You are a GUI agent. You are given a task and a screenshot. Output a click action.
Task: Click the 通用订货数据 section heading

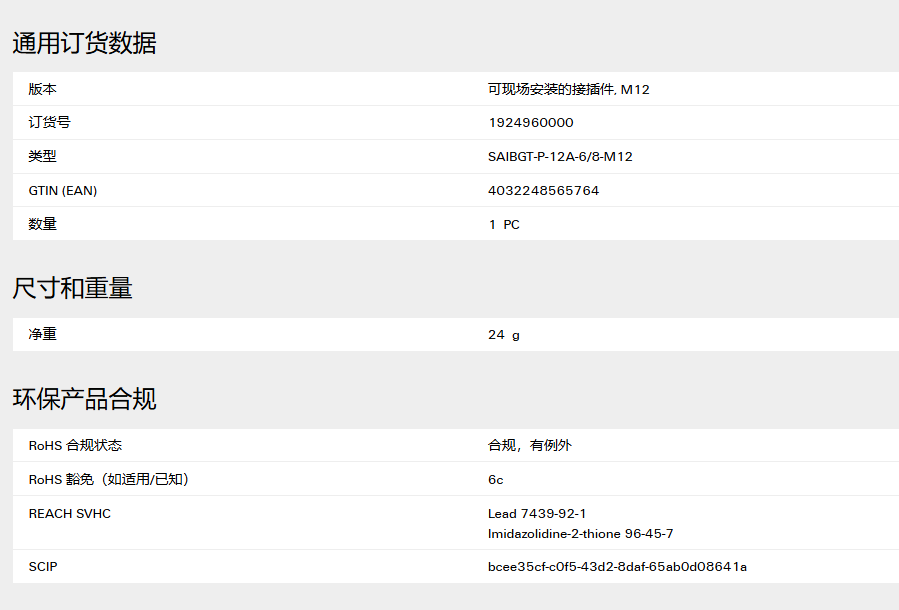(84, 43)
